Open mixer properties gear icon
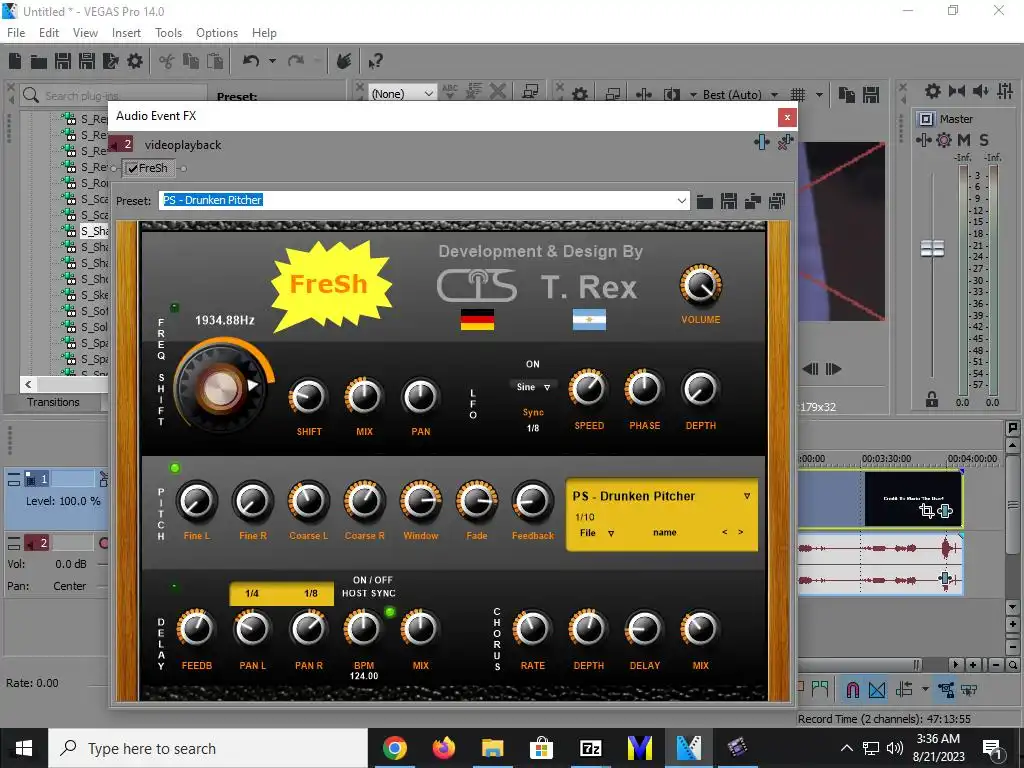This screenshot has height=768, width=1024. pos(933,91)
